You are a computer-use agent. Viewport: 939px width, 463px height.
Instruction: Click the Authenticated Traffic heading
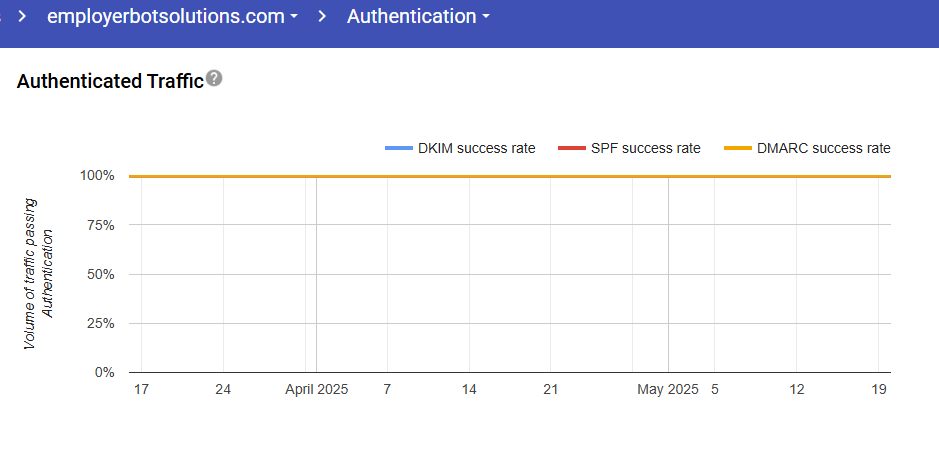click(110, 81)
